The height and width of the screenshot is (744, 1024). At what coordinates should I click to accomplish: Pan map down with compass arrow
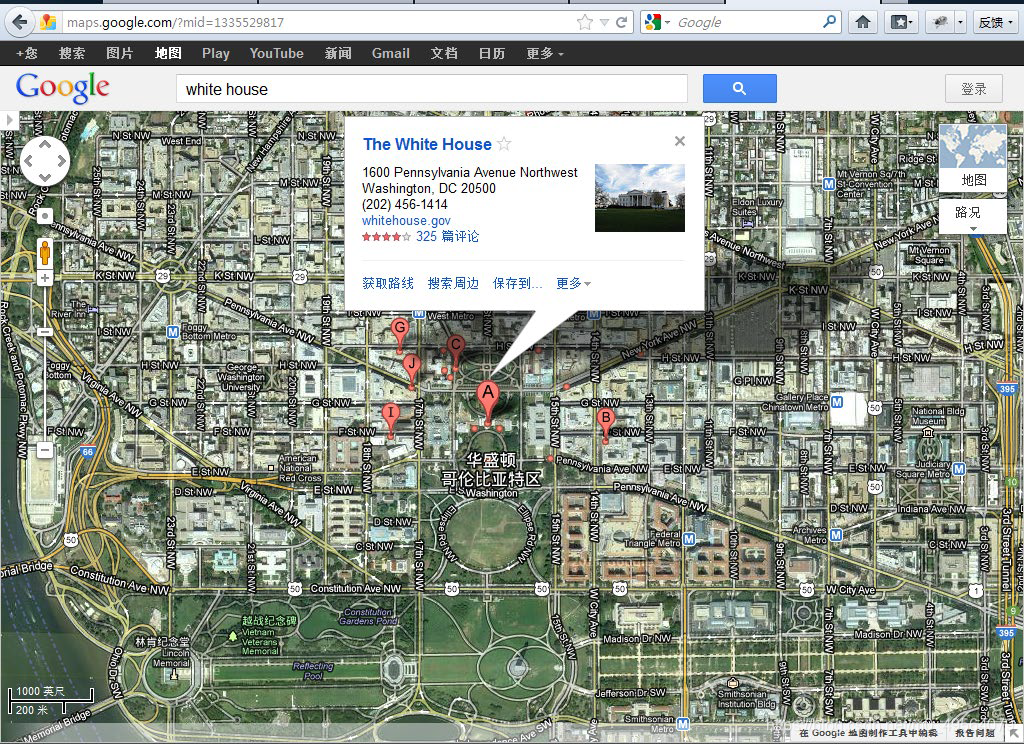(44, 177)
